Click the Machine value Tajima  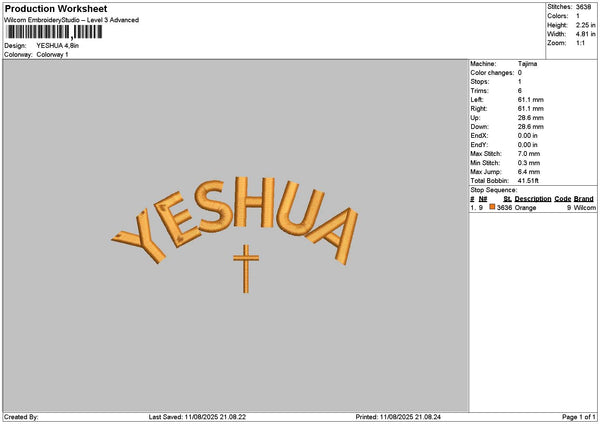pyautogui.click(x=527, y=64)
